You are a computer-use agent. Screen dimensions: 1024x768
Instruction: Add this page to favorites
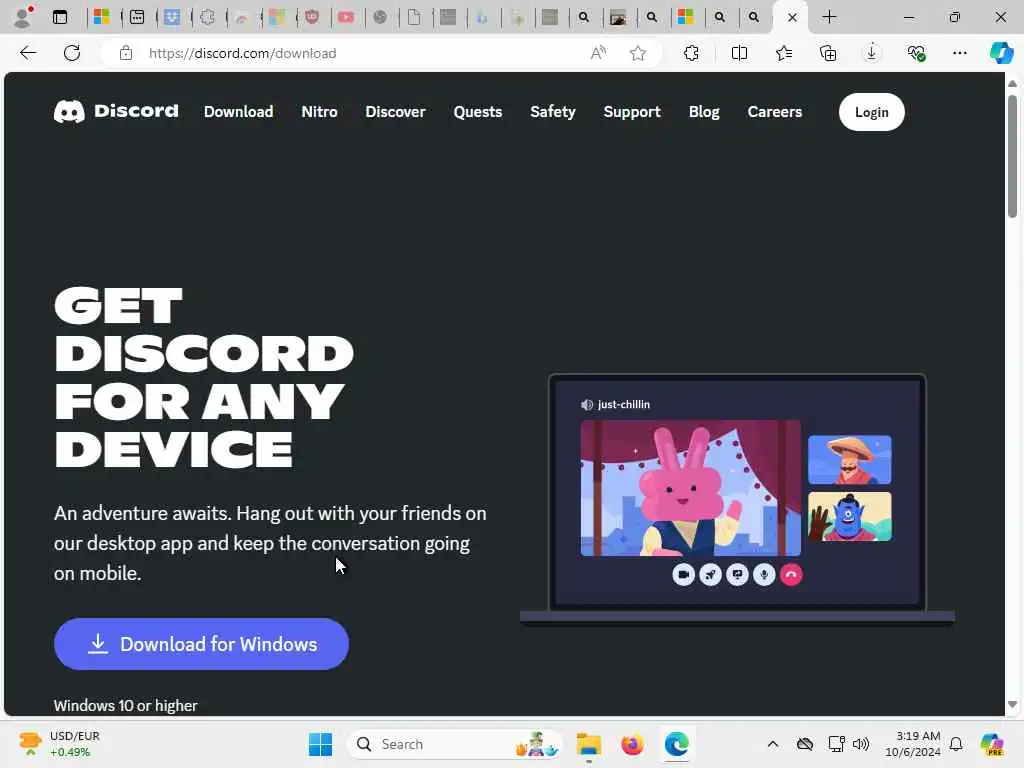(638, 53)
